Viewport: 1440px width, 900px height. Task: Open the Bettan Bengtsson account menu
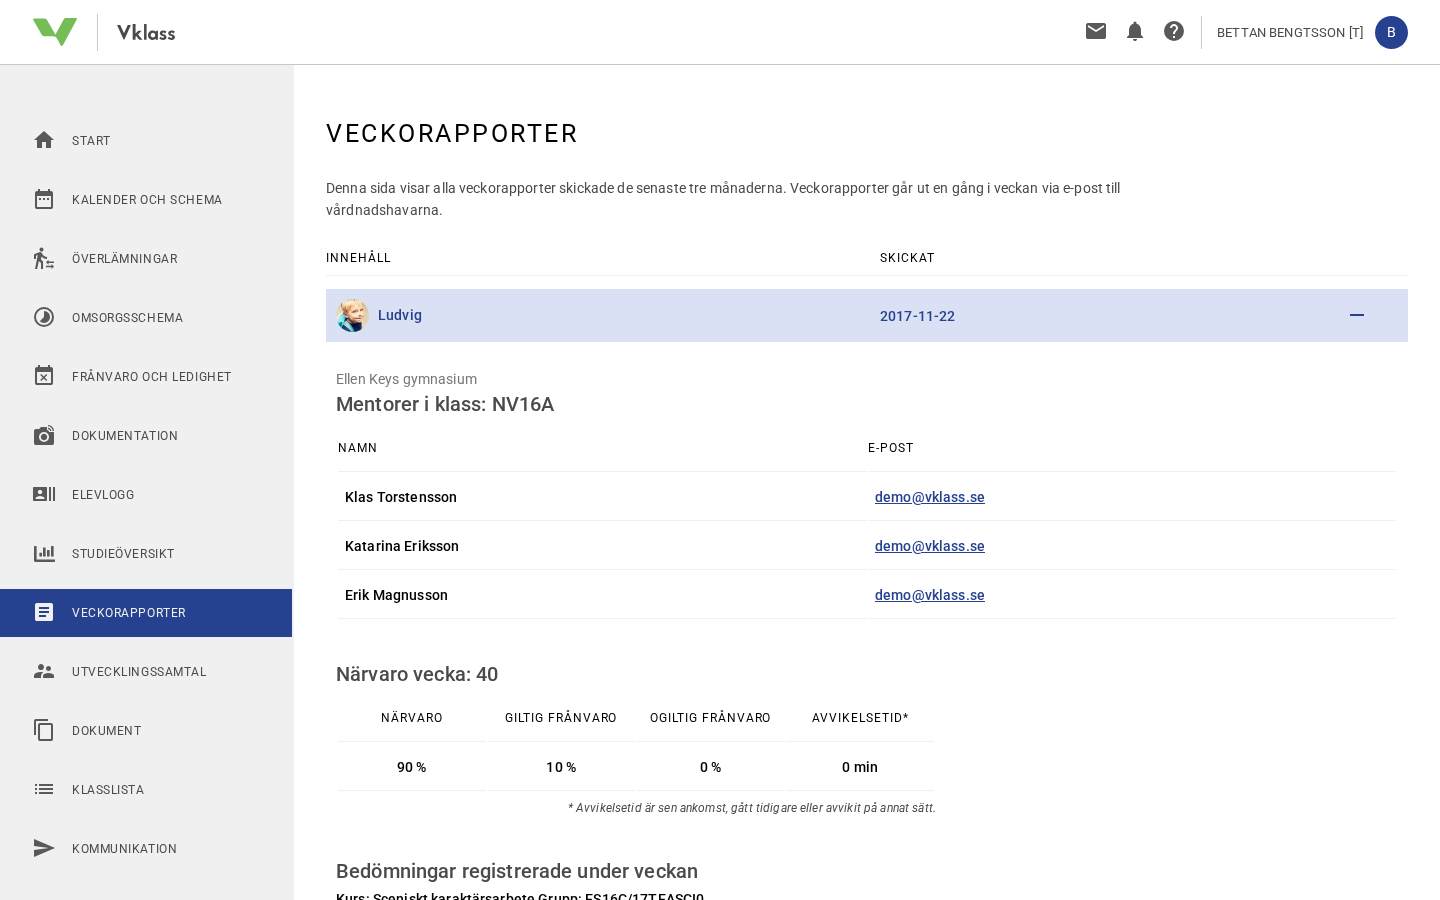[x=1290, y=33]
